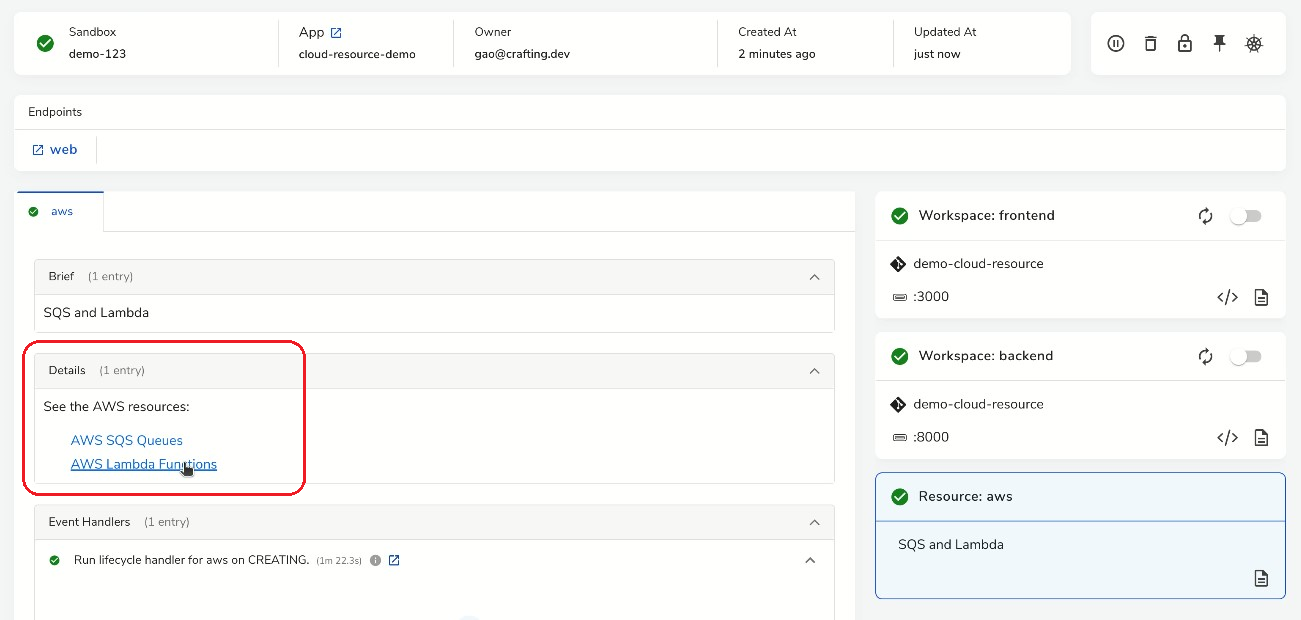Click info icon on lifecycle handler row

[376, 560]
